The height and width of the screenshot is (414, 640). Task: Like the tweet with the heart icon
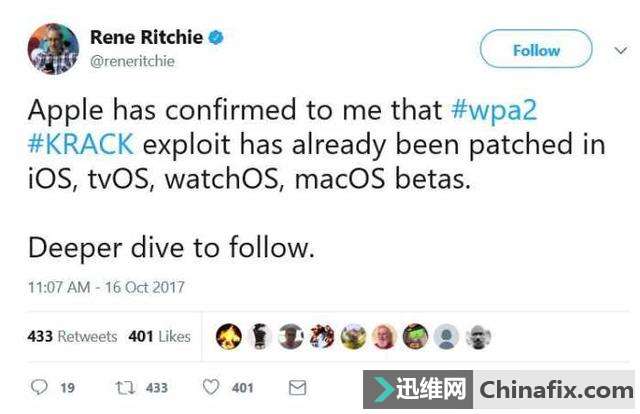point(211,387)
